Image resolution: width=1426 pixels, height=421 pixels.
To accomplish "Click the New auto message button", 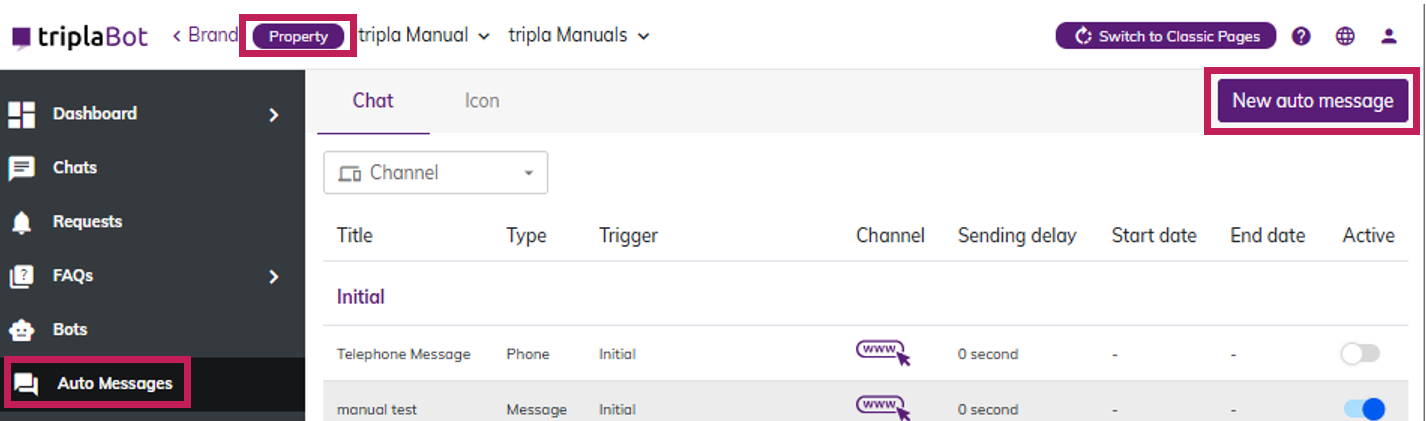I will click(1312, 101).
